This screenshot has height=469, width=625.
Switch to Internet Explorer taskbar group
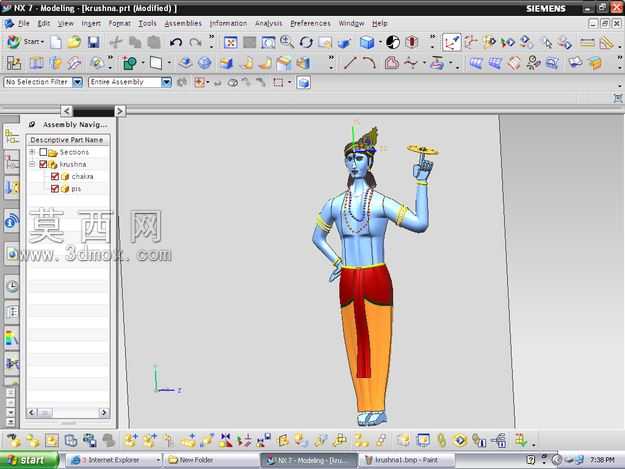pos(113,460)
